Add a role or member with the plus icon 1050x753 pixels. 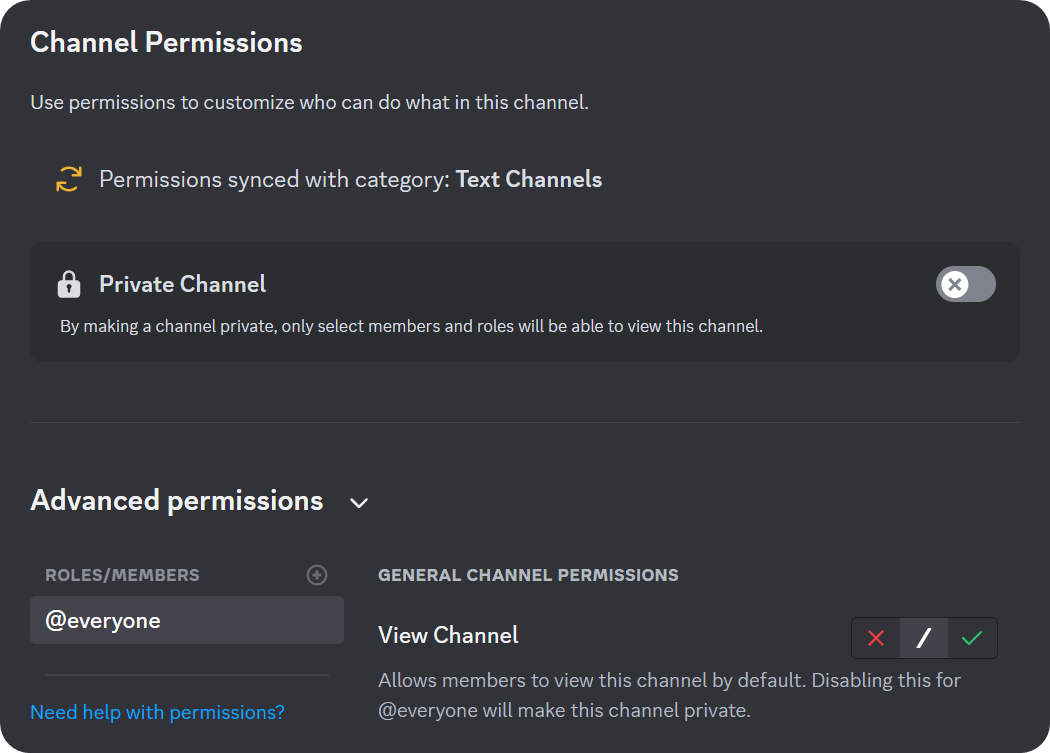pos(317,574)
